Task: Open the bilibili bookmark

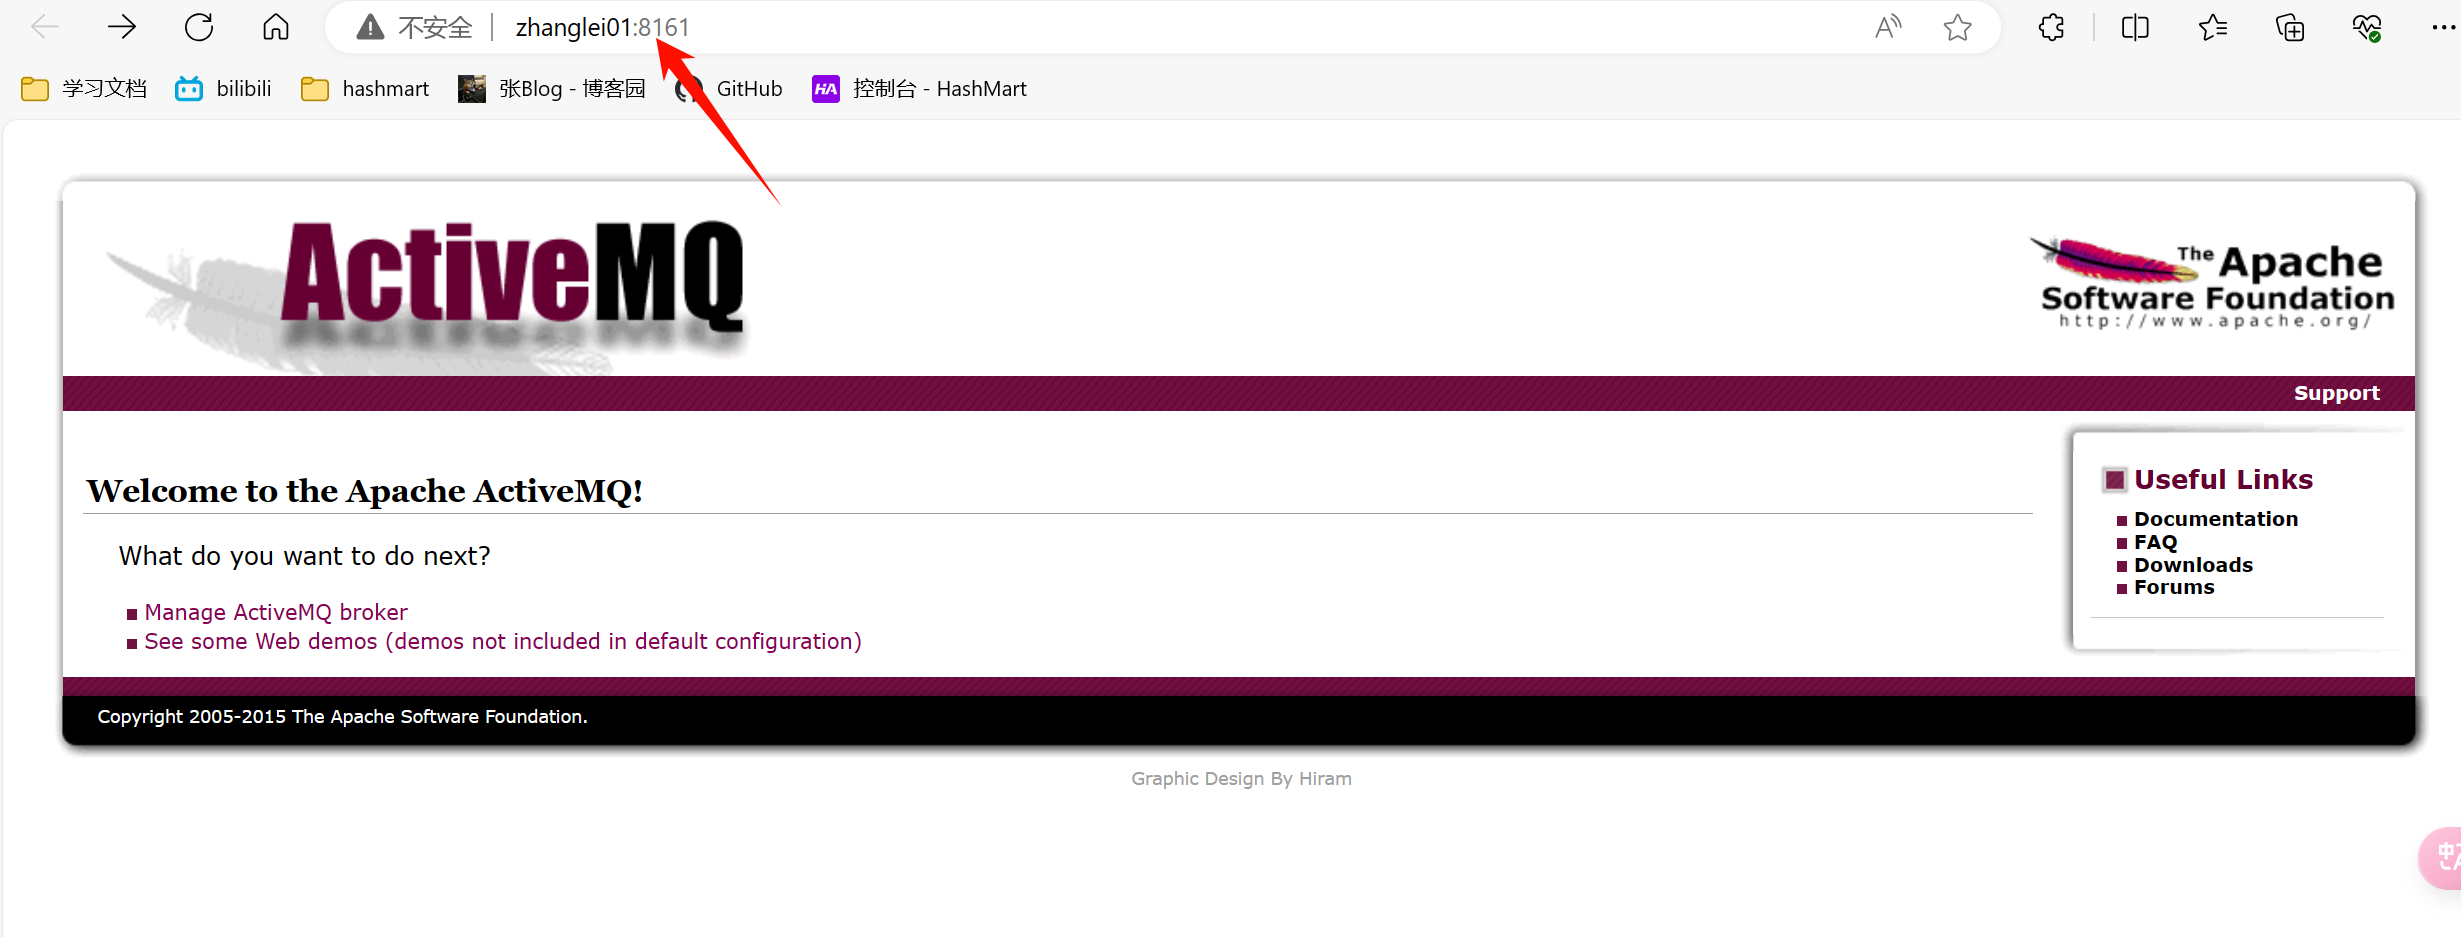Action: coord(223,89)
